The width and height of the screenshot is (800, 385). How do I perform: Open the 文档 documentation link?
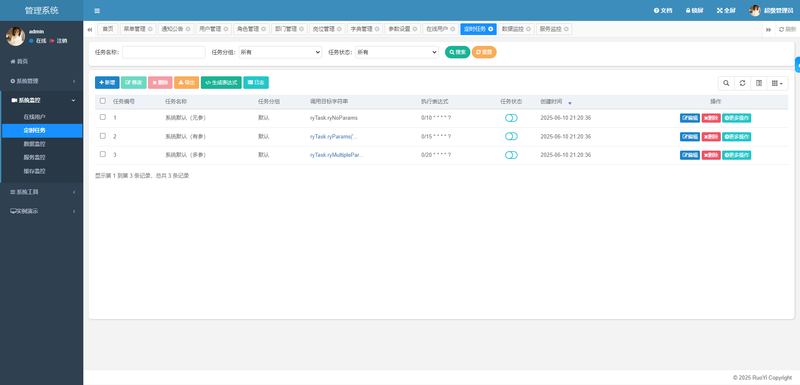(663, 10)
